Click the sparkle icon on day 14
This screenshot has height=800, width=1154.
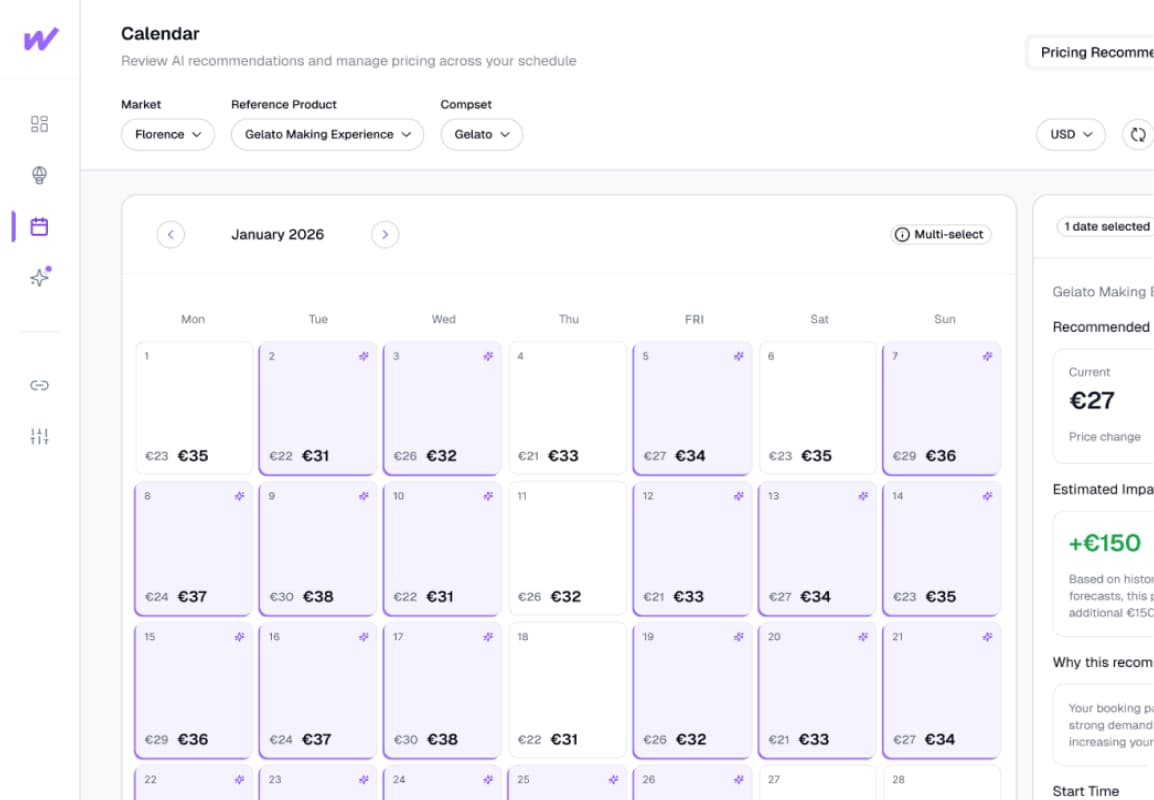tap(987, 496)
